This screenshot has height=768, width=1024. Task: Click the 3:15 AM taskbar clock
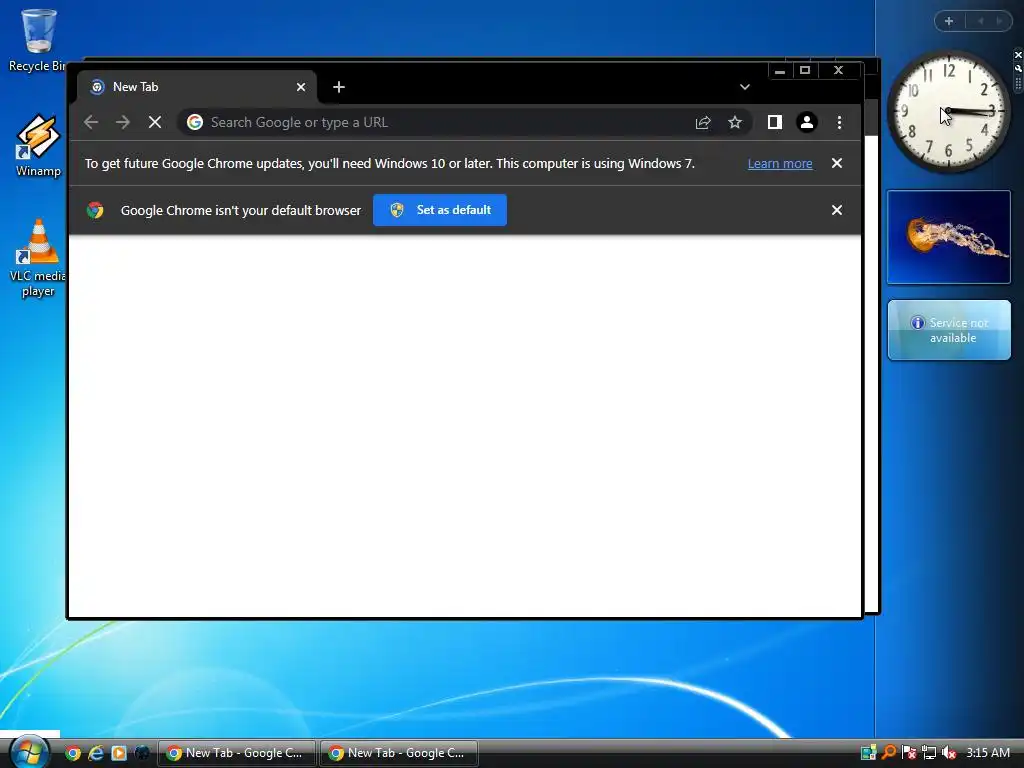[x=987, y=752]
